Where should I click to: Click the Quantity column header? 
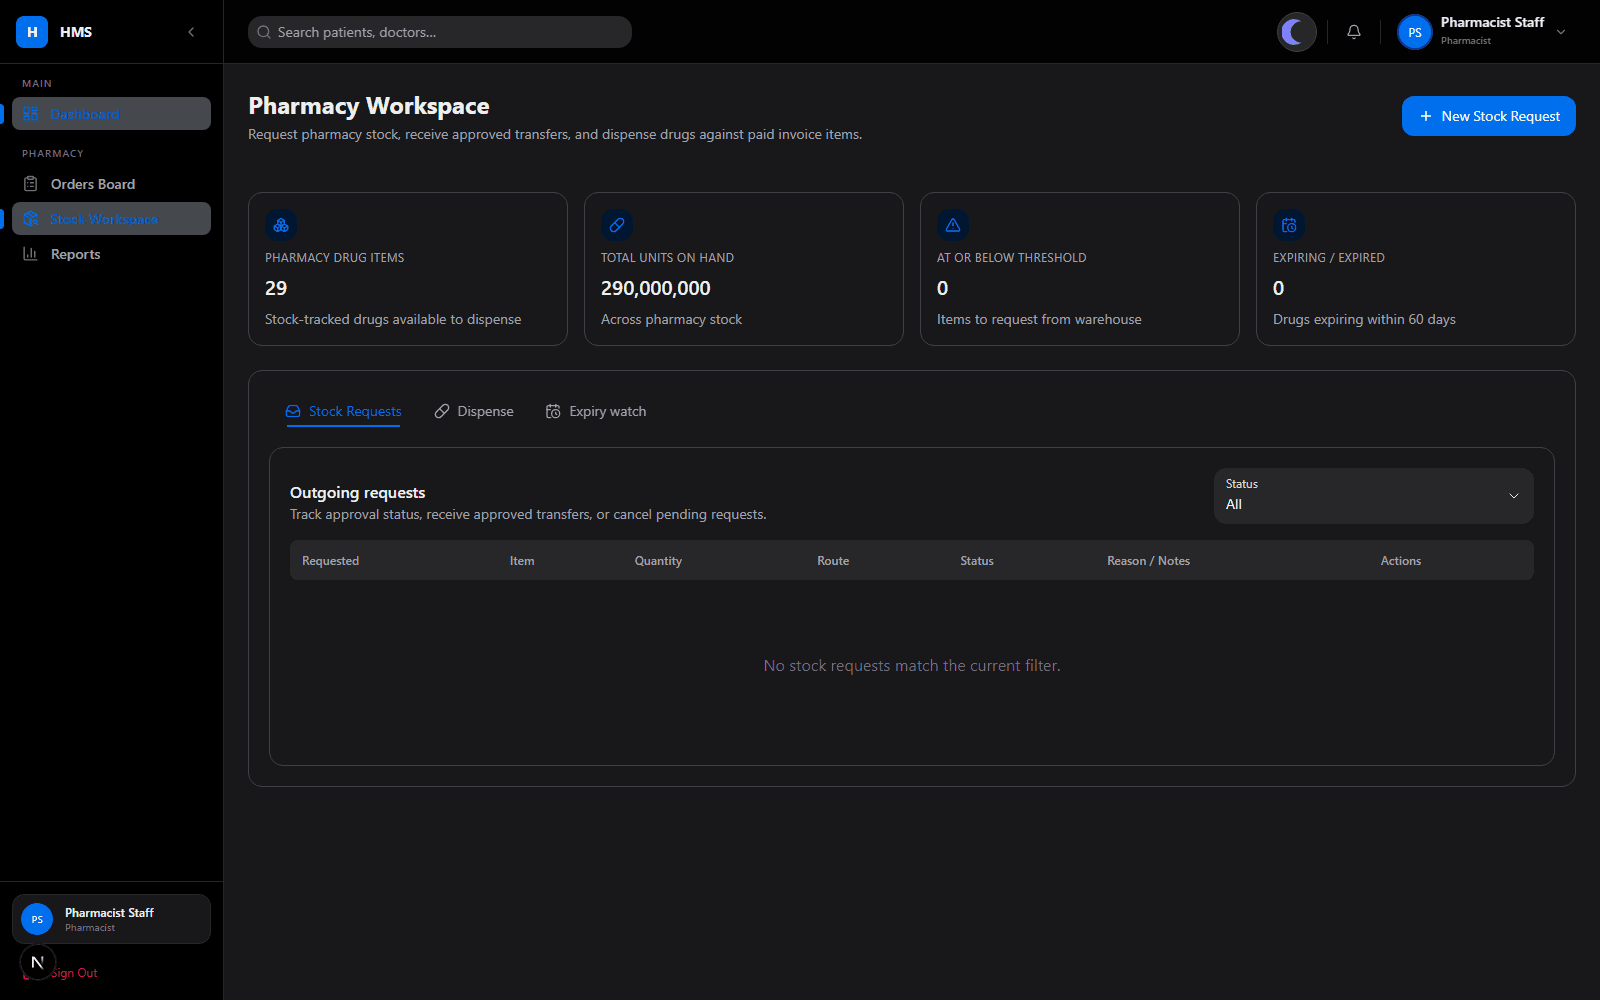point(658,561)
